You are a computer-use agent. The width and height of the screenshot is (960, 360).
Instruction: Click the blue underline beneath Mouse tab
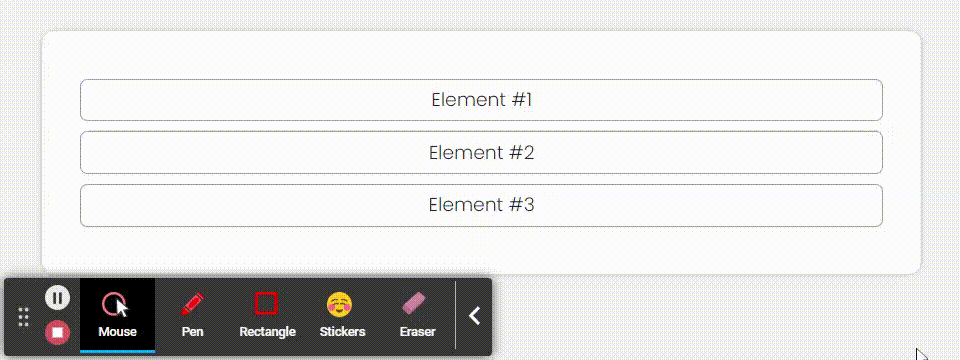point(118,351)
